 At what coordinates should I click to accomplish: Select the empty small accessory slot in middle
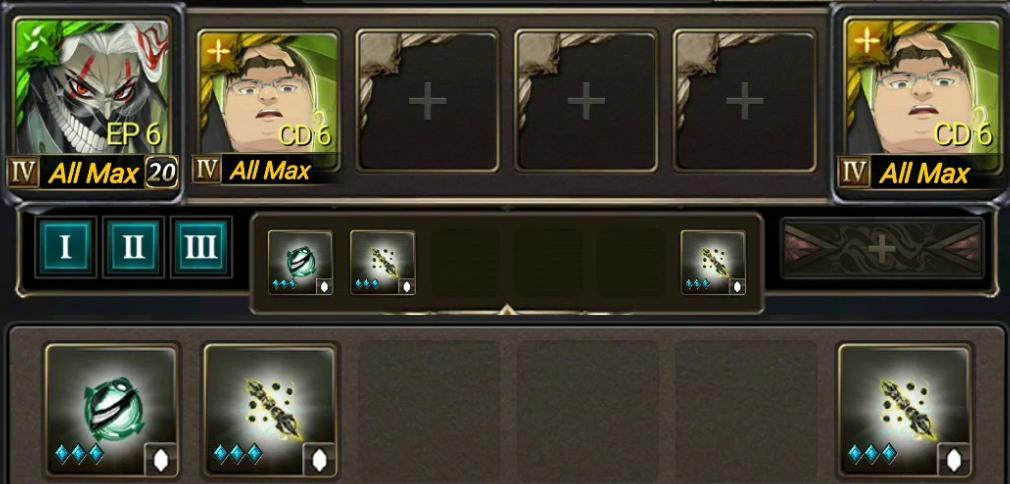[548, 262]
